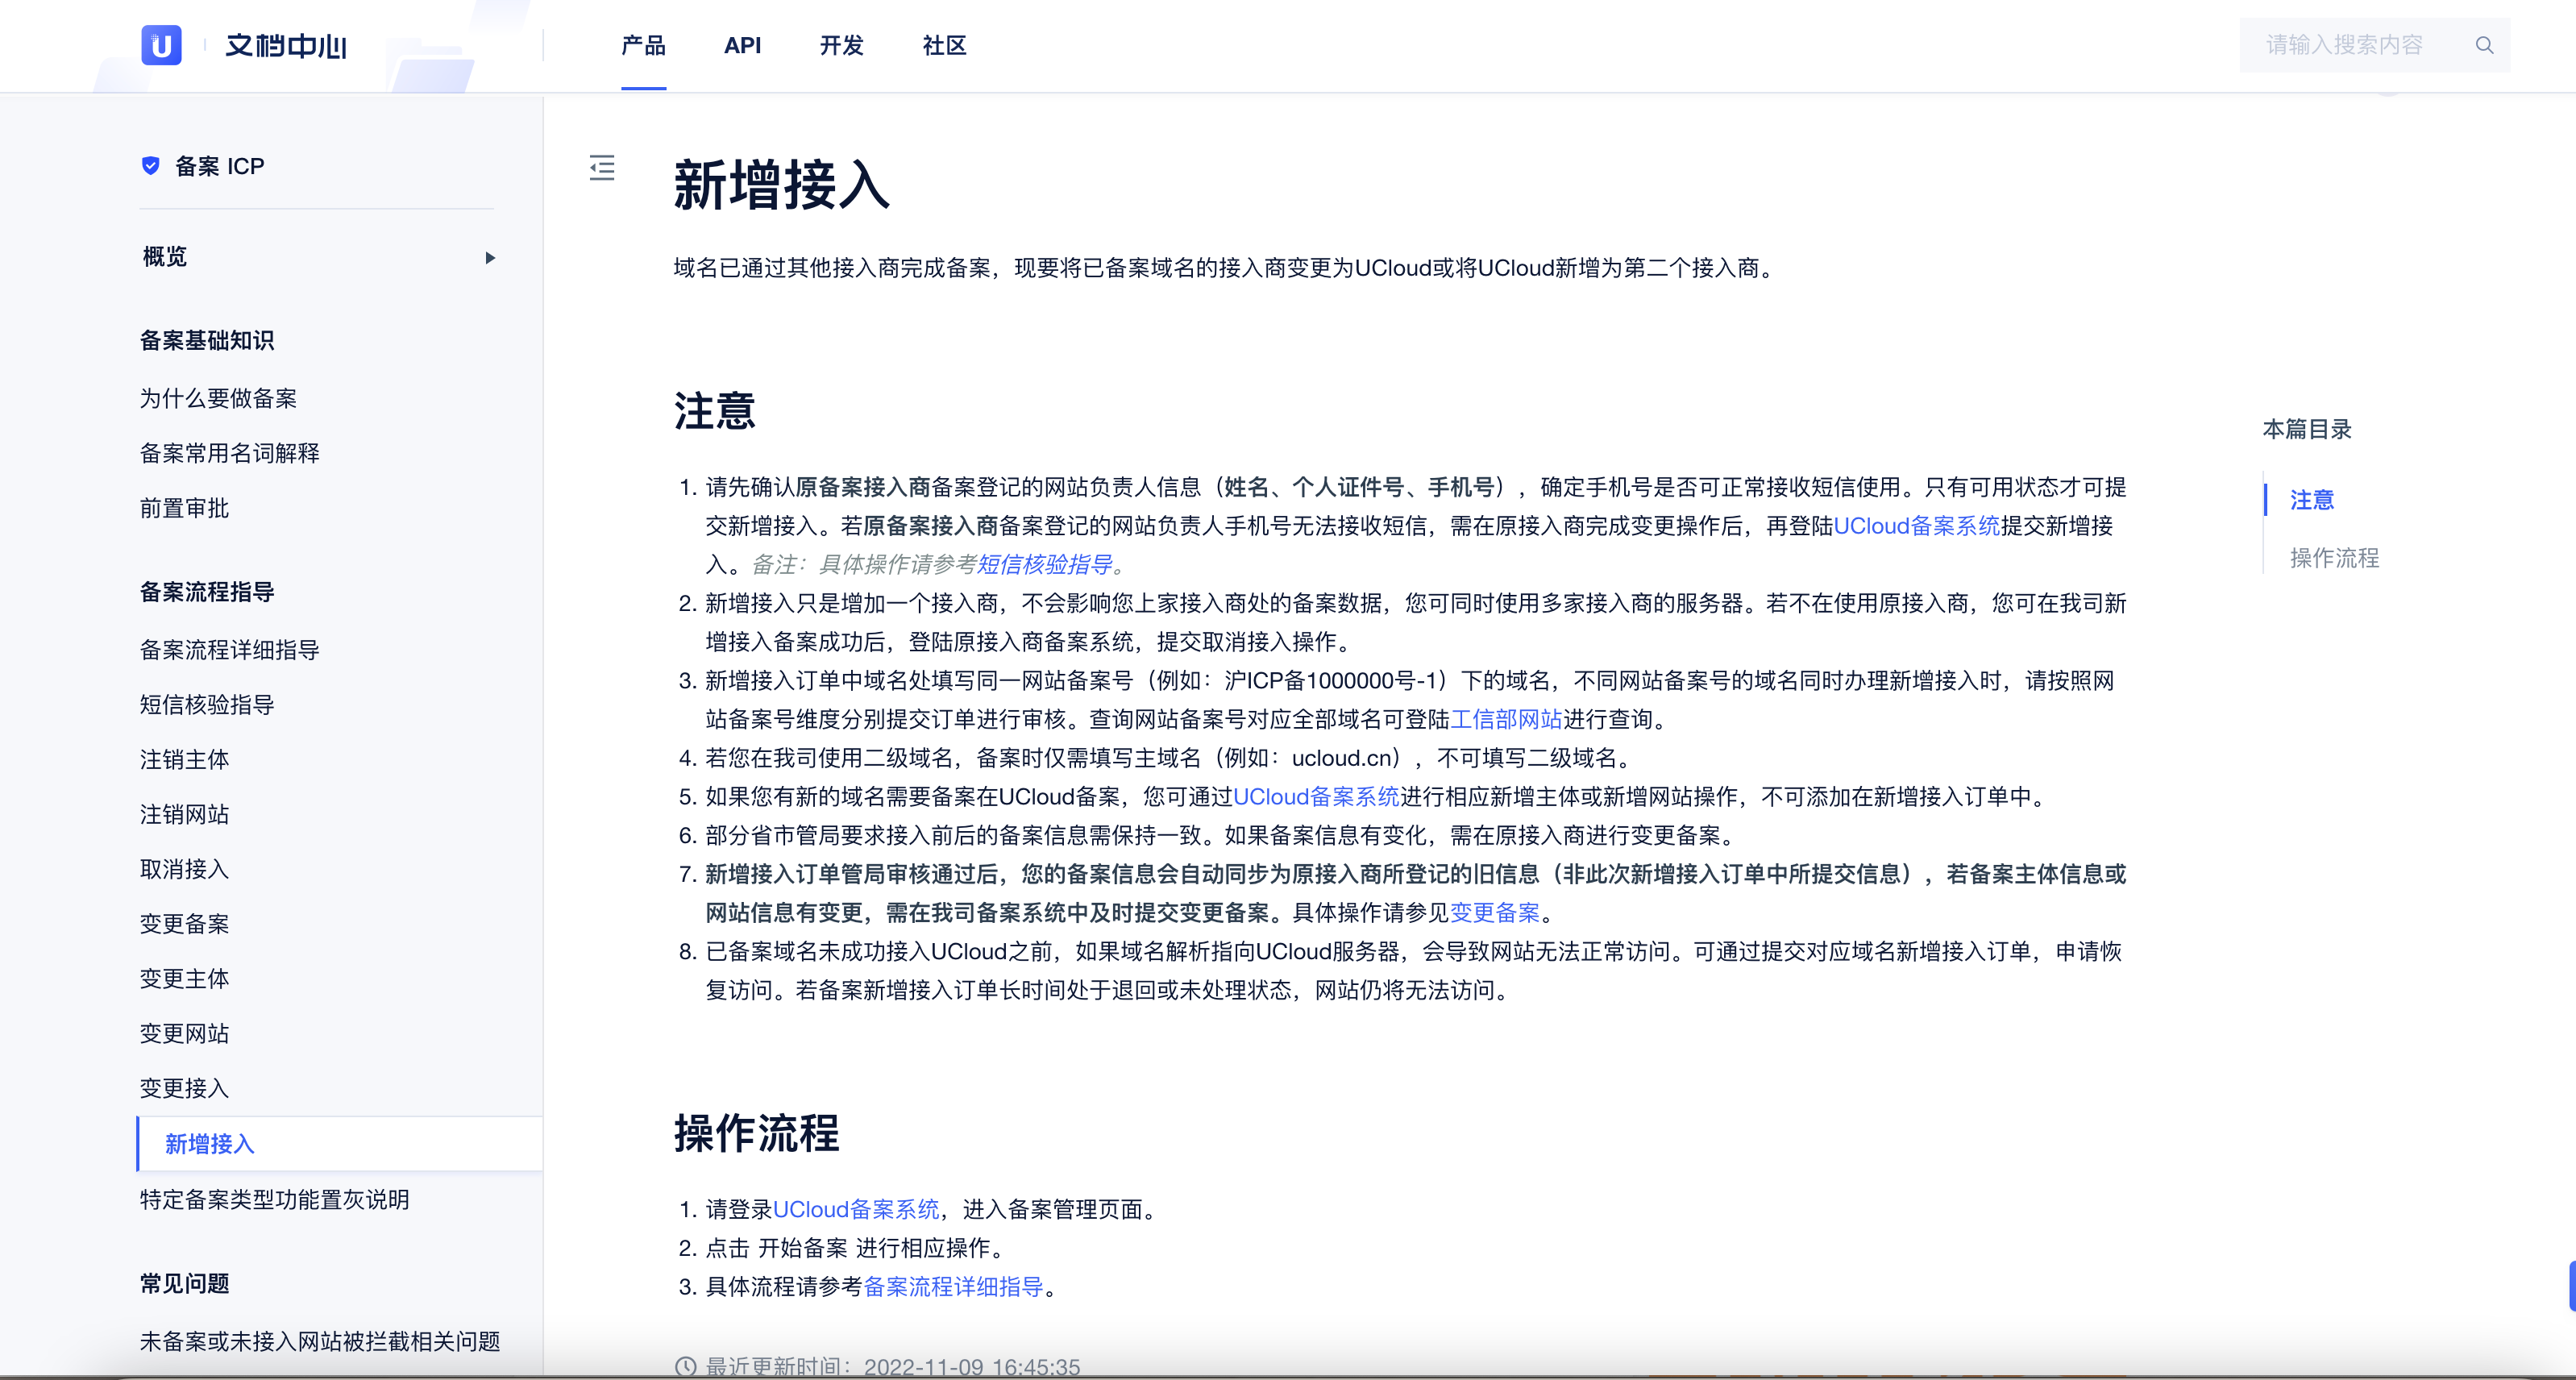2576x1380 pixels.
Task: Open 工信部网站 link in note 3
Action: (x=1506, y=719)
